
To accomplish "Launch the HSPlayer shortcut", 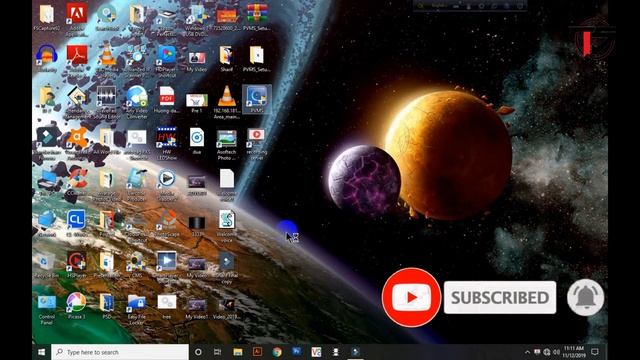I will tap(76, 265).
